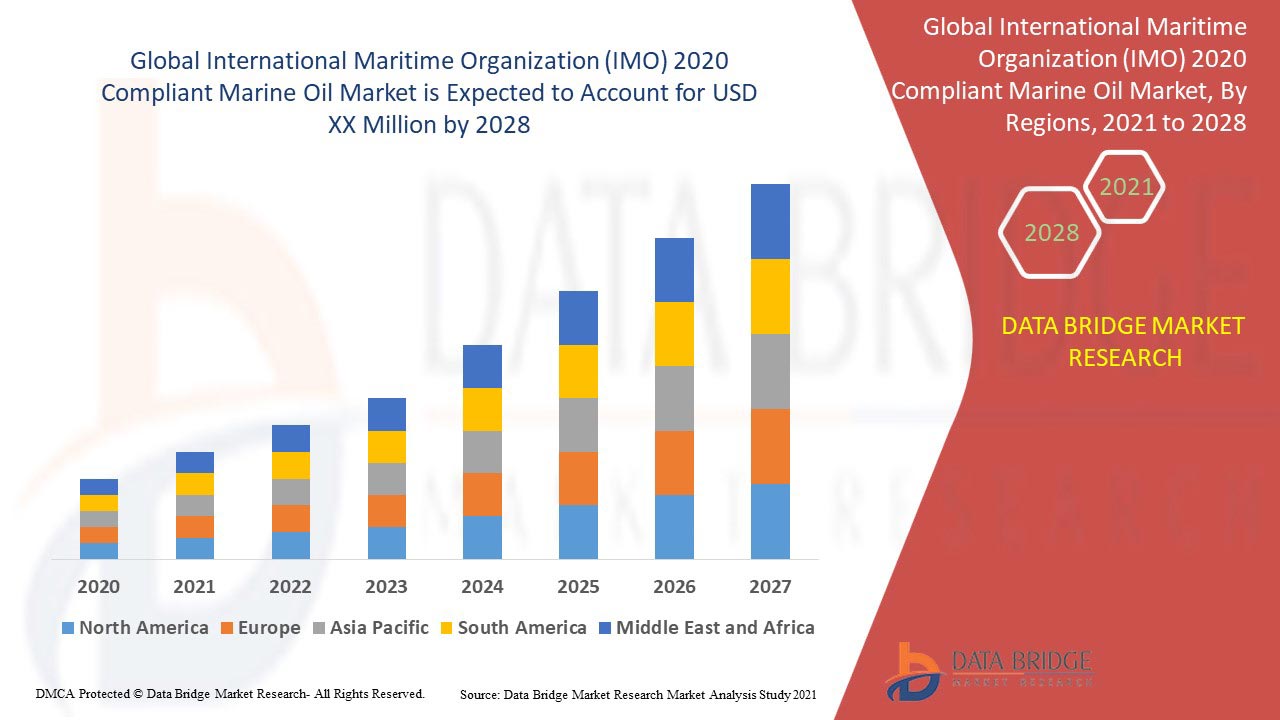Click the Middle East and Africa legend square

pyautogui.click(x=603, y=628)
